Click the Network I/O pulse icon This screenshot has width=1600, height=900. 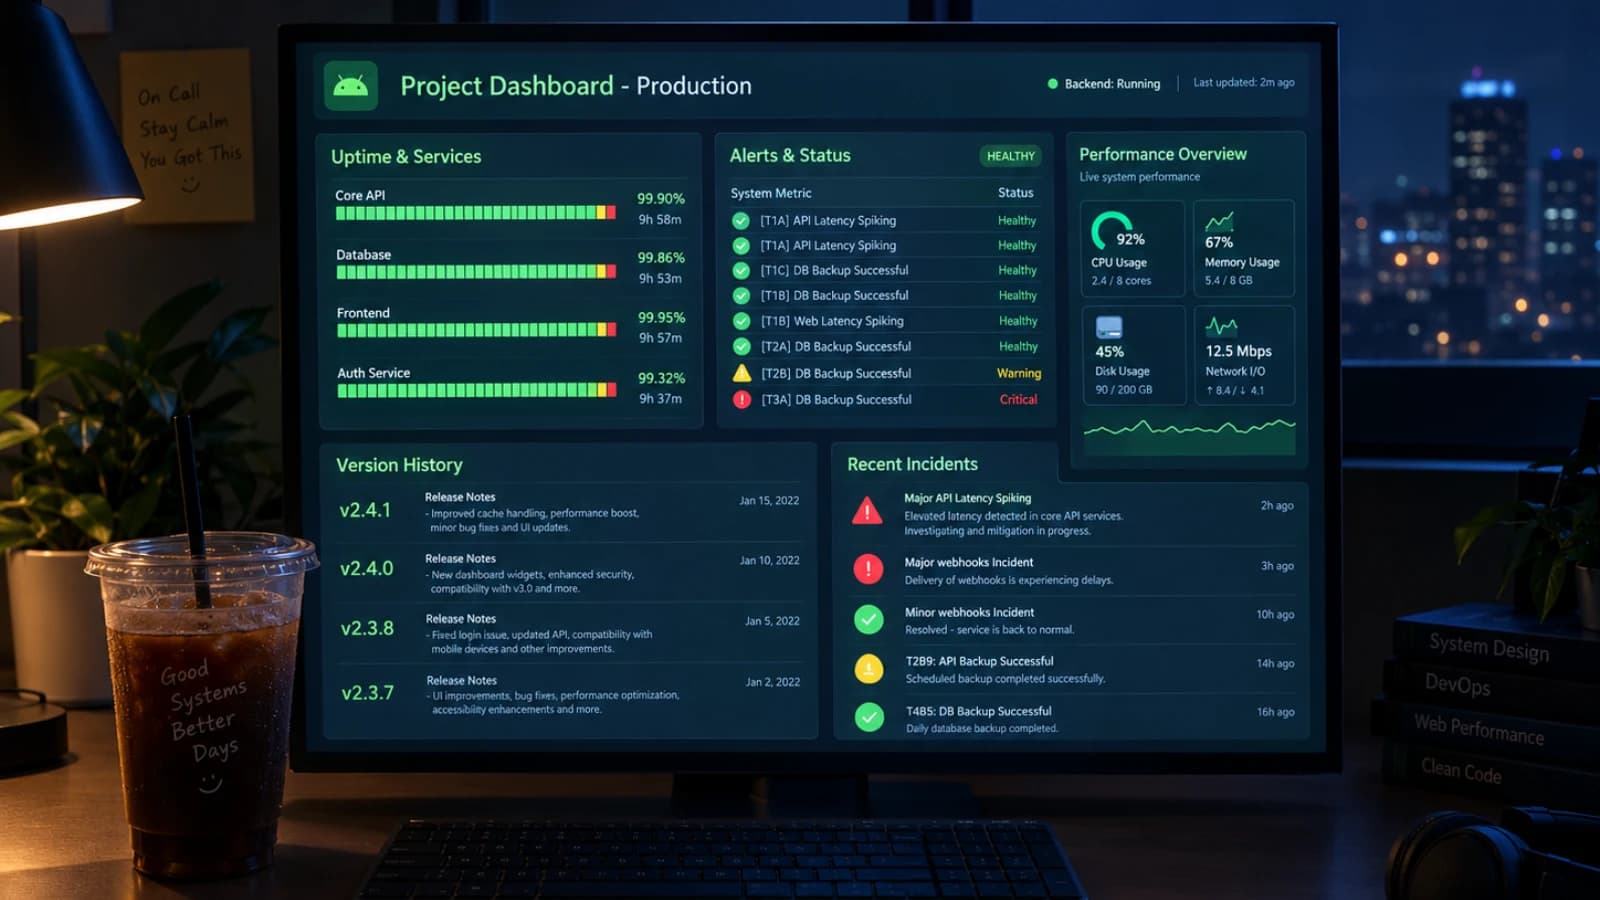(x=1221, y=326)
